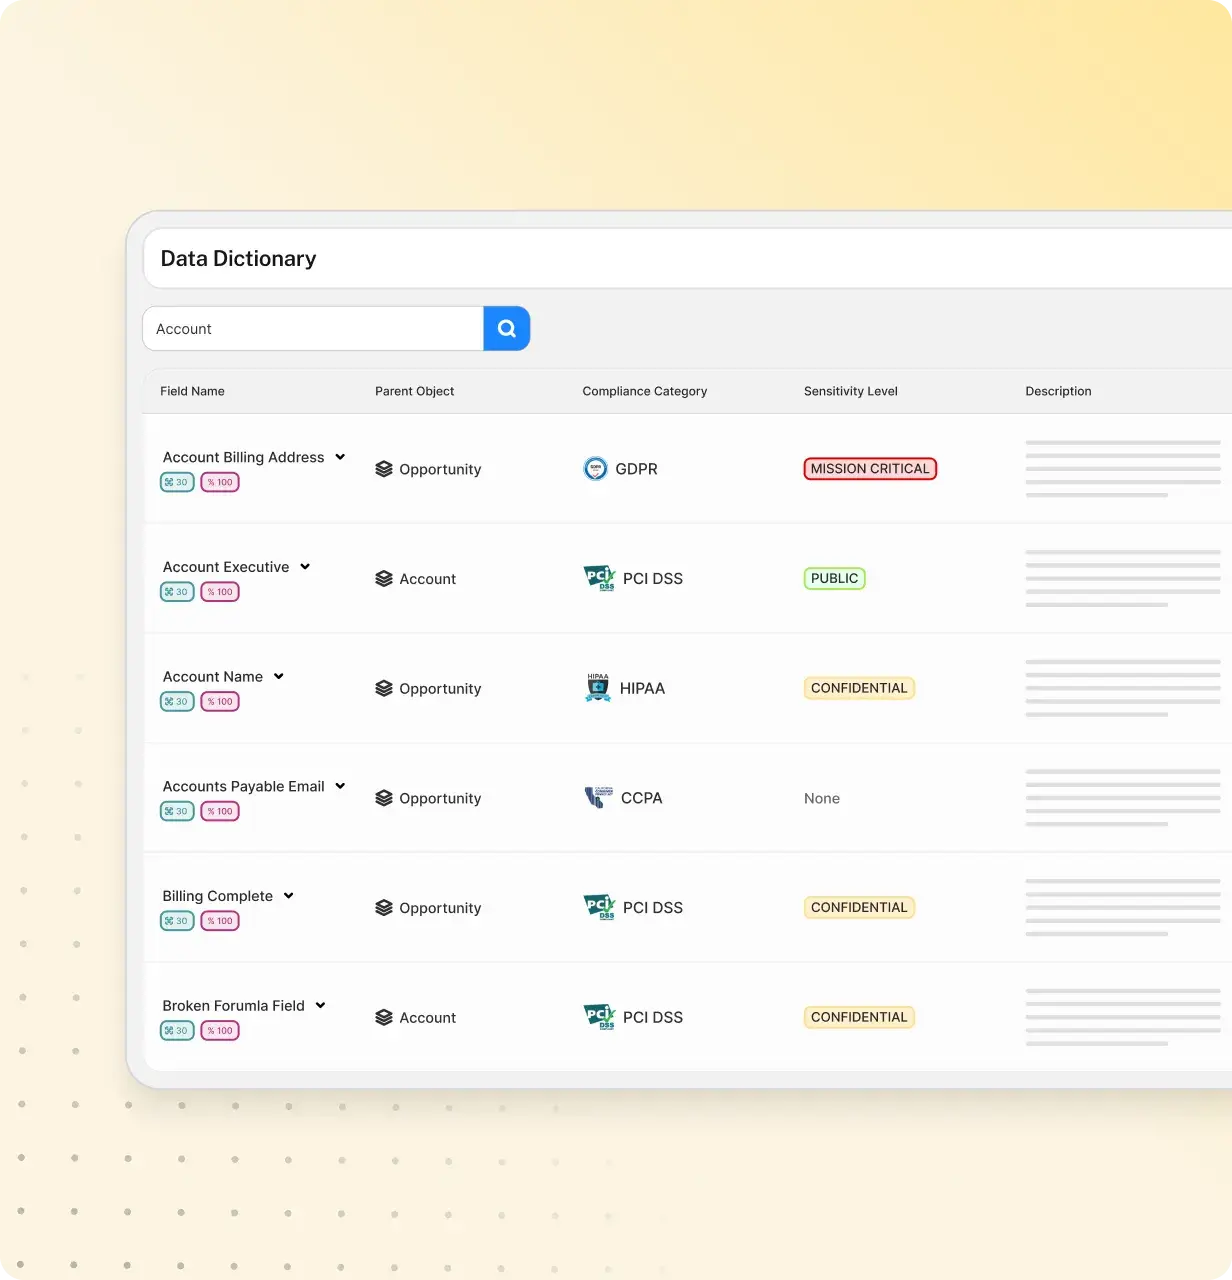
Task: Sort by the Parent Object column header
Action: 414,391
